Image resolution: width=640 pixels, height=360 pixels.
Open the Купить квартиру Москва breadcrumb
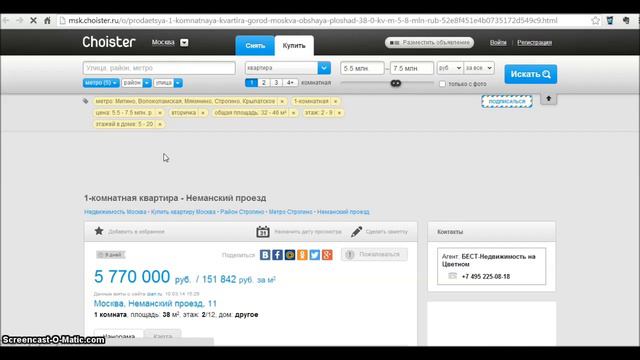tap(183, 212)
